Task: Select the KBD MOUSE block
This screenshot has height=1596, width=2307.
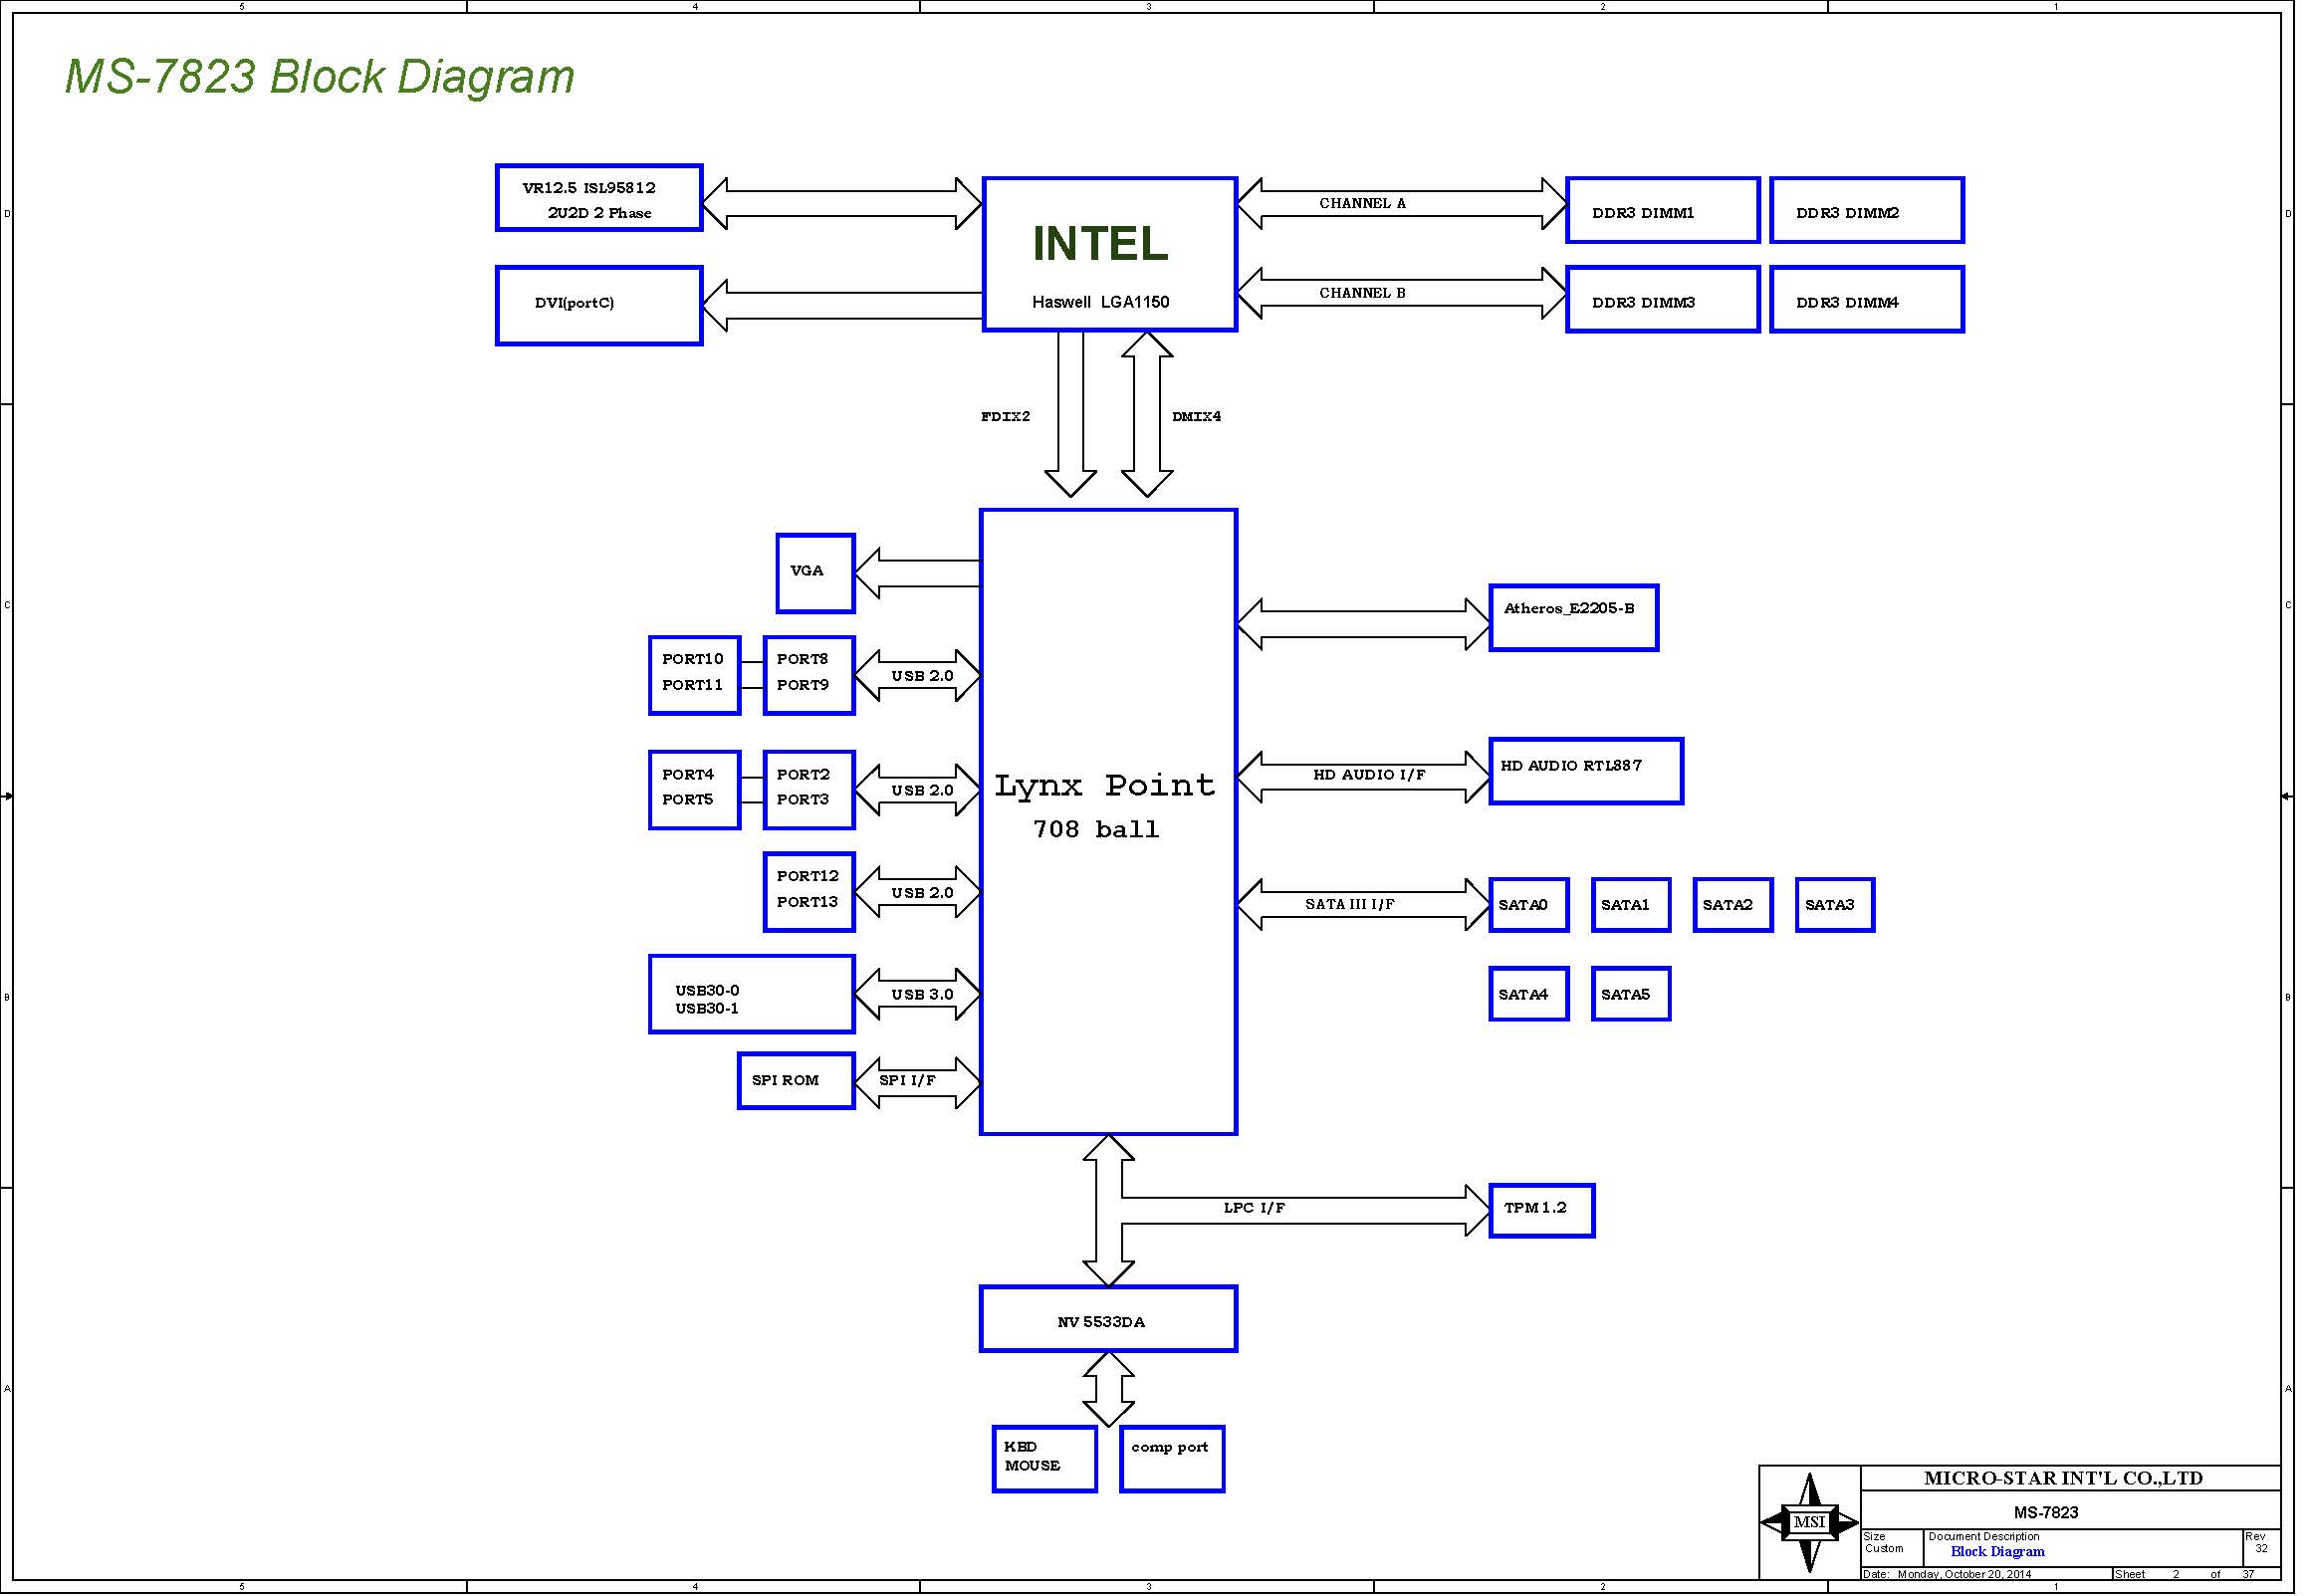Action: 1044,1459
